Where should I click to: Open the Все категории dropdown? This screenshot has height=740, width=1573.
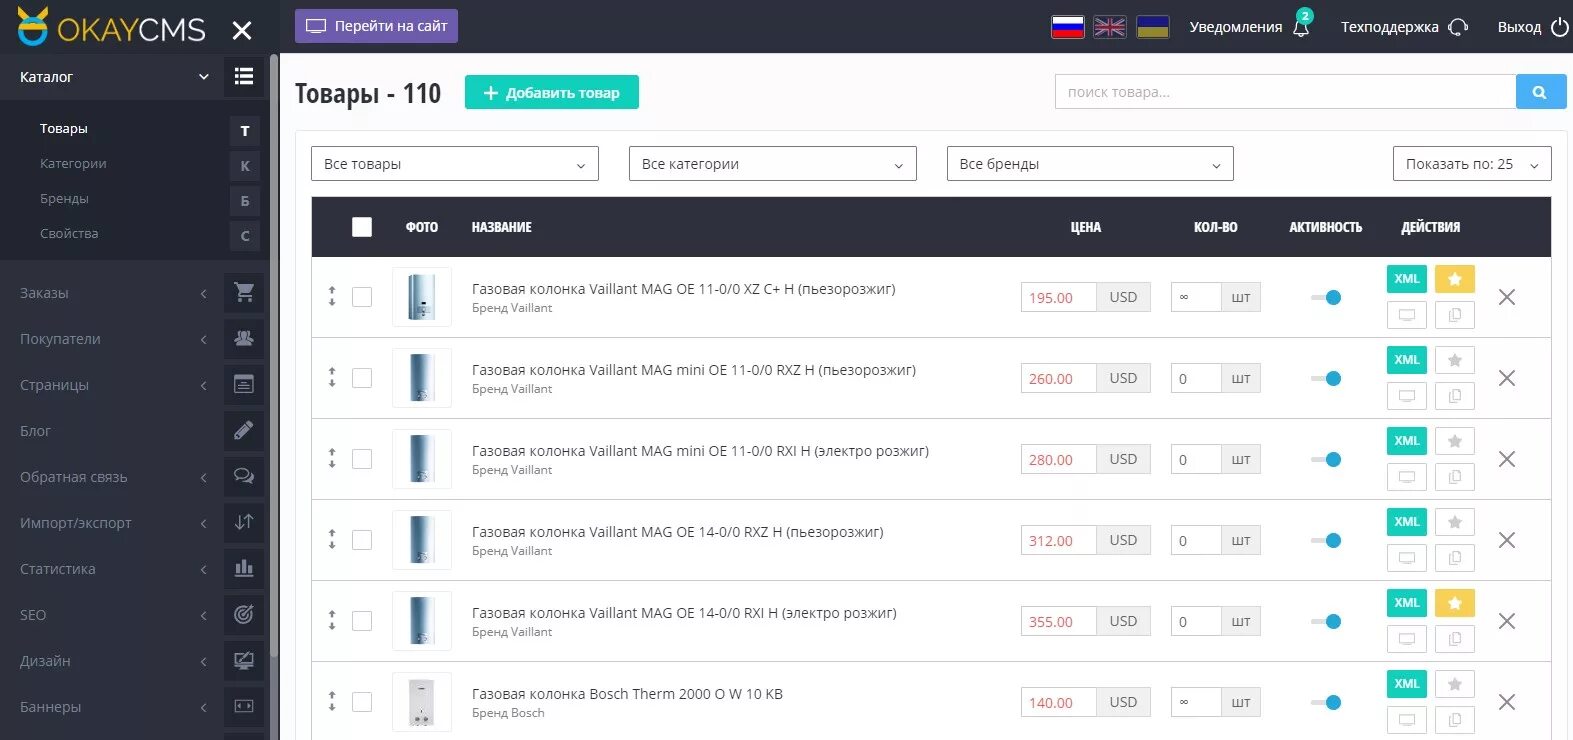(x=773, y=164)
